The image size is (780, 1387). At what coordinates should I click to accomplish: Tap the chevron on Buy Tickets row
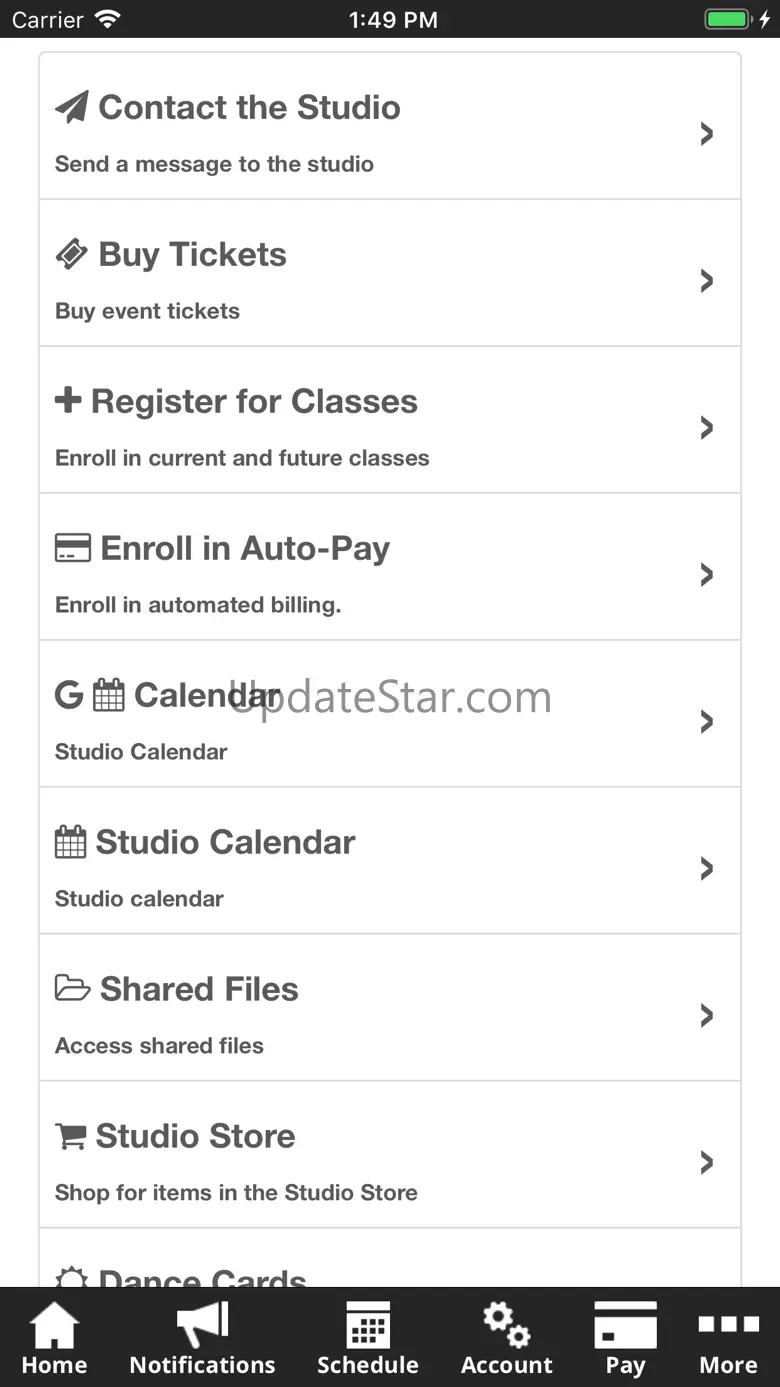click(x=707, y=281)
